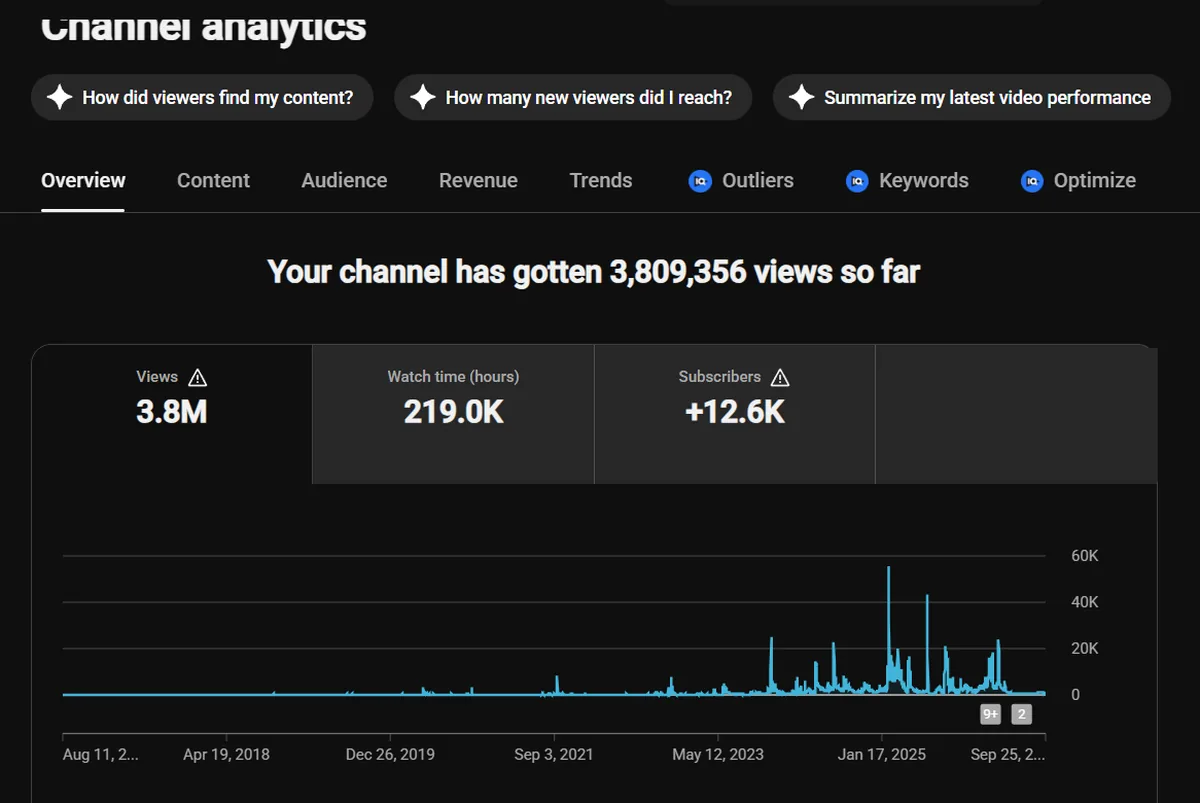Ask "How many new viewers did I reach?"
Image resolution: width=1200 pixels, height=803 pixels.
click(x=573, y=97)
